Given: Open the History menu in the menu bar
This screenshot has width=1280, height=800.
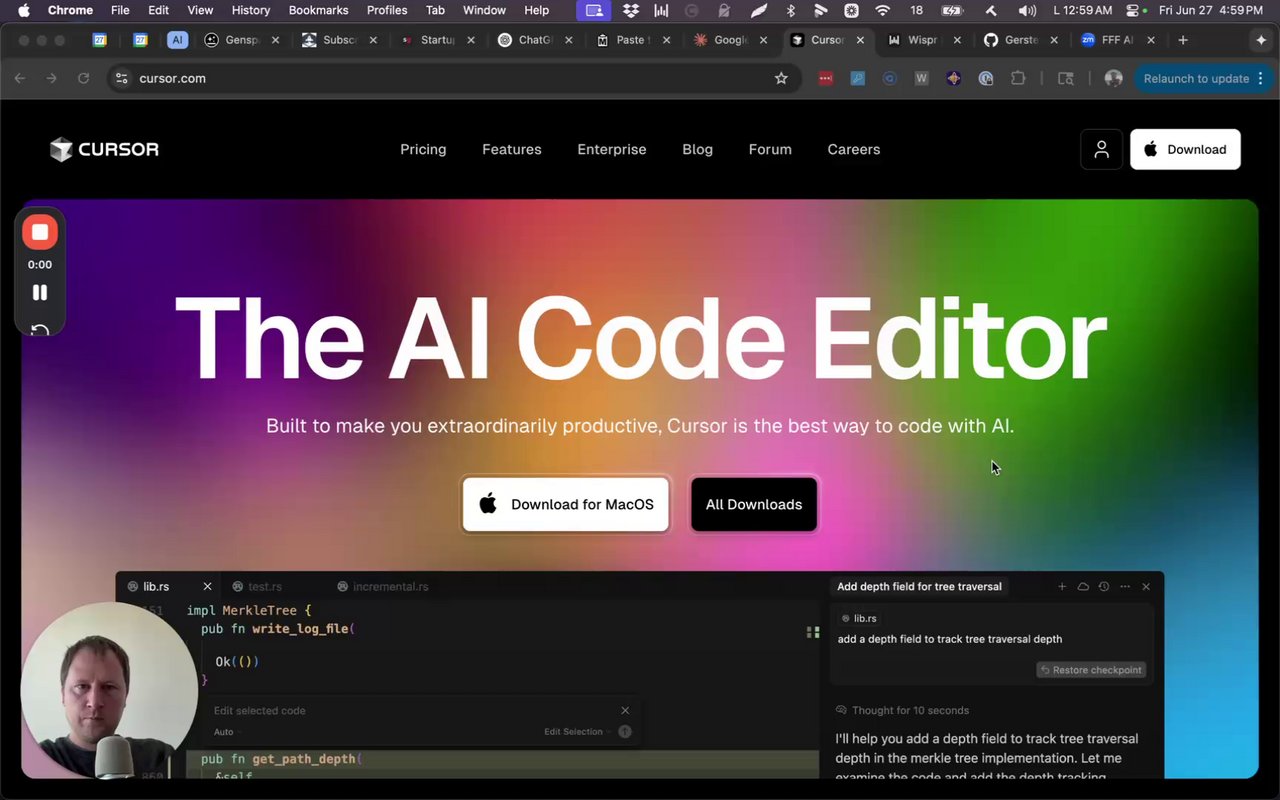Looking at the screenshot, I should pyautogui.click(x=250, y=10).
